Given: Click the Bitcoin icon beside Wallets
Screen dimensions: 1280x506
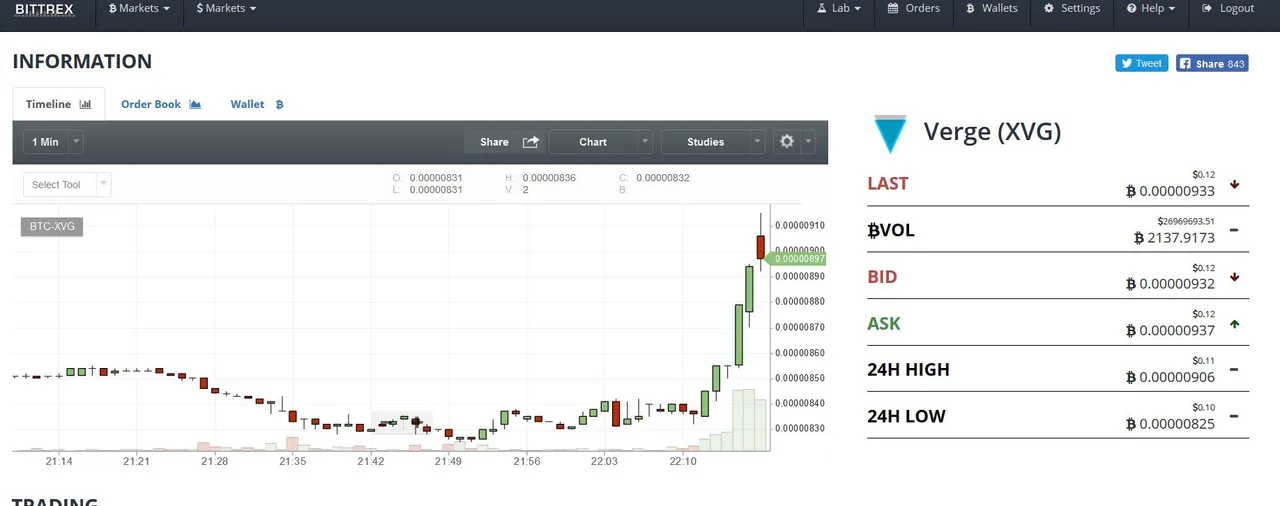Looking at the screenshot, I should pyautogui.click(x=970, y=9).
